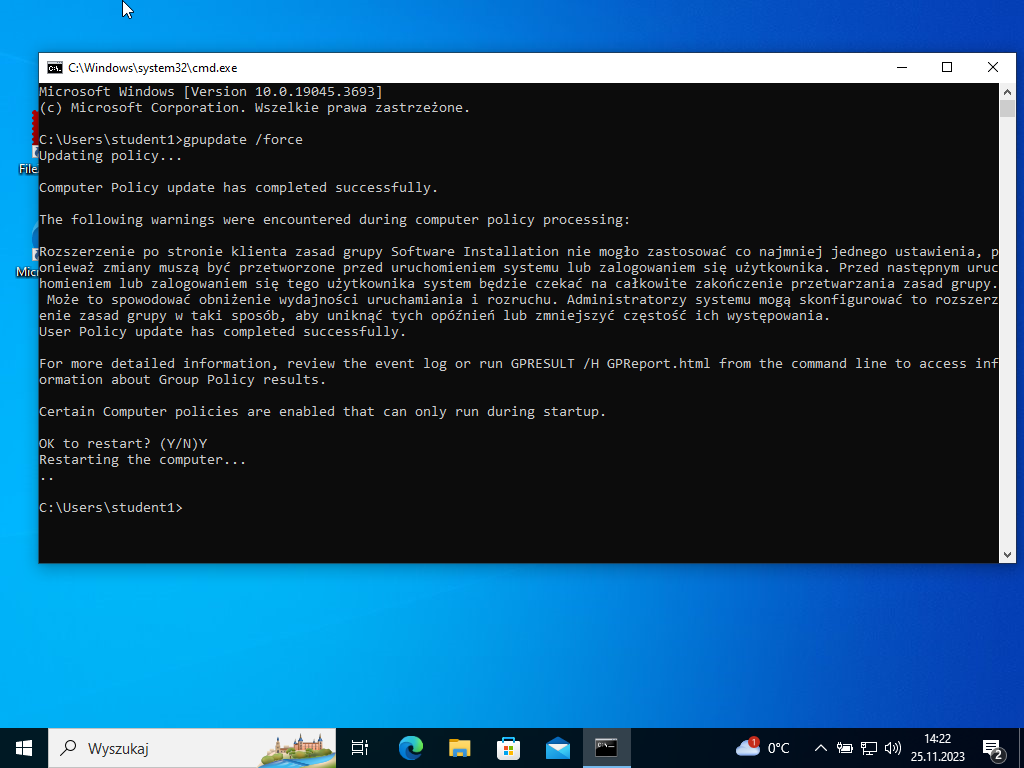Image resolution: width=1024 pixels, height=768 pixels.
Task: Minimize the cmd.exe window
Action: click(902, 68)
